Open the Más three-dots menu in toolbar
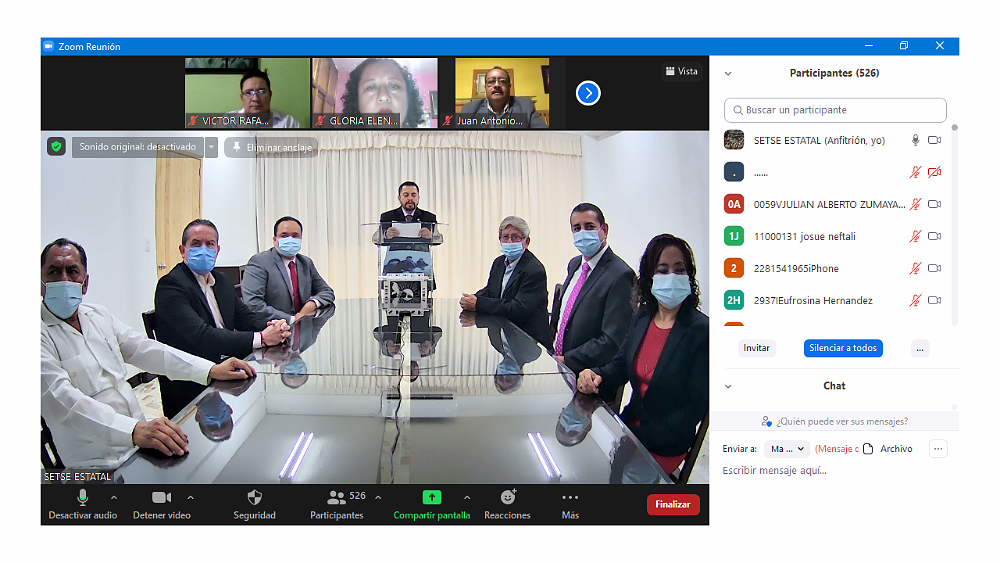 (x=570, y=497)
